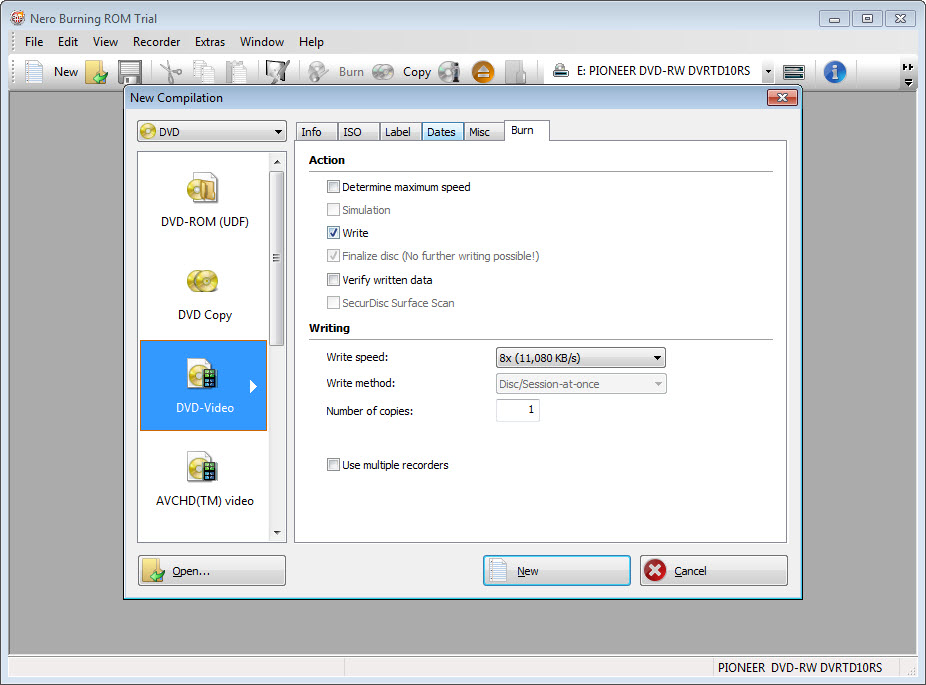926x685 pixels.
Task: Expand the recorder selection dropdown arrow
Action: click(x=768, y=72)
